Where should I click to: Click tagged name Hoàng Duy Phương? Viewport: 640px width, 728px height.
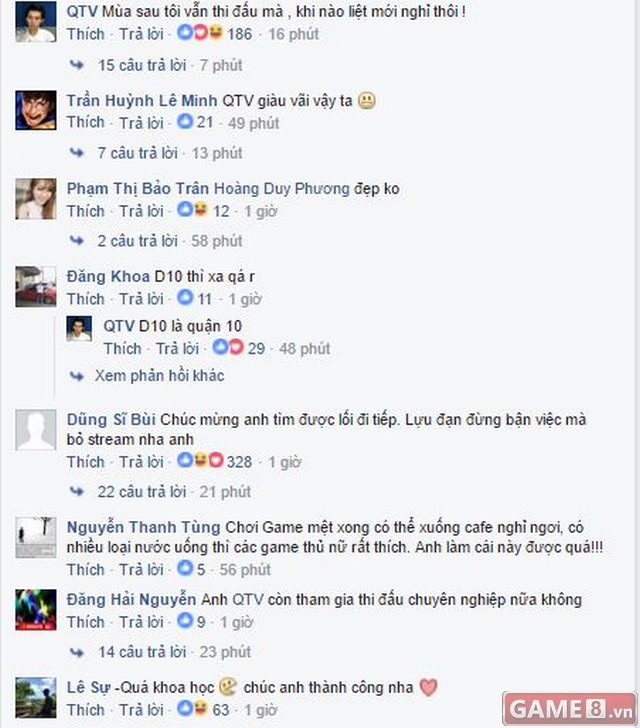click(x=281, y=188)
